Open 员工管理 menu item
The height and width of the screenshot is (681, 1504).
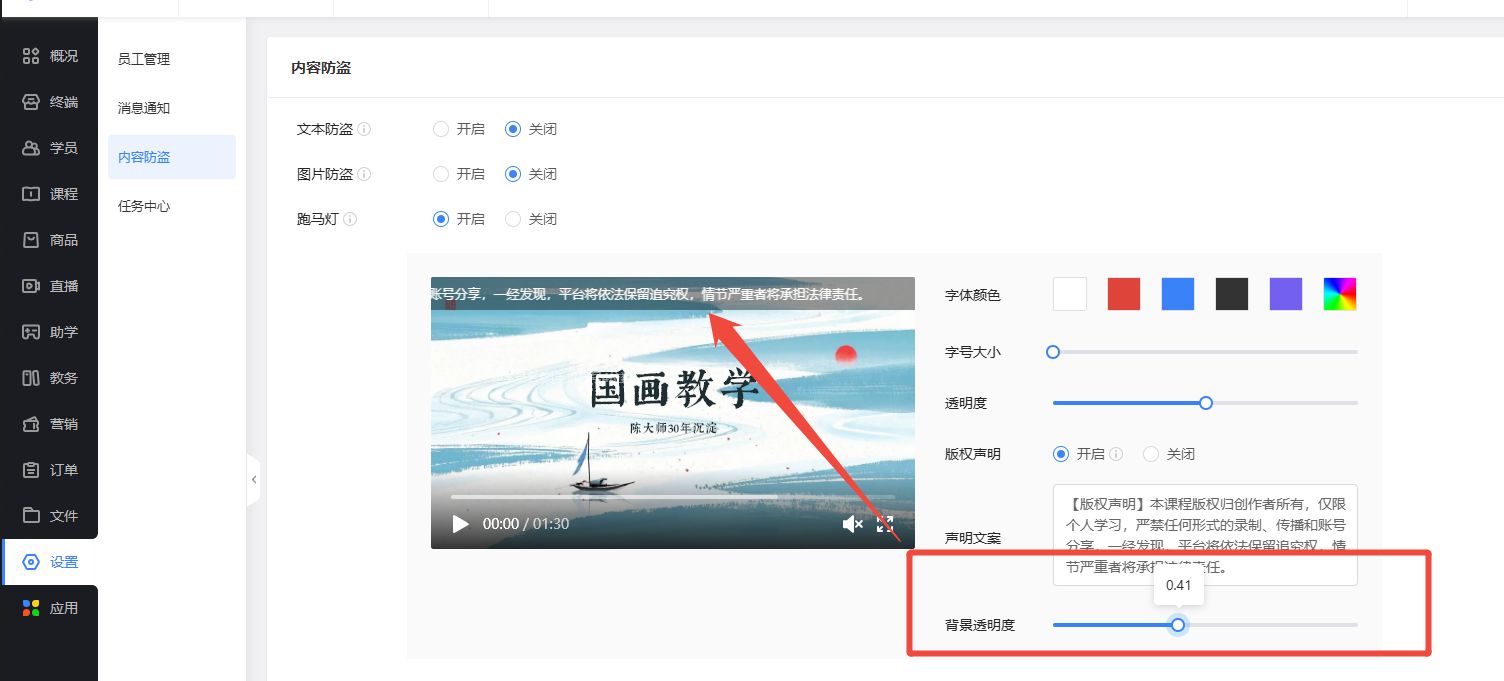point(144,59)
